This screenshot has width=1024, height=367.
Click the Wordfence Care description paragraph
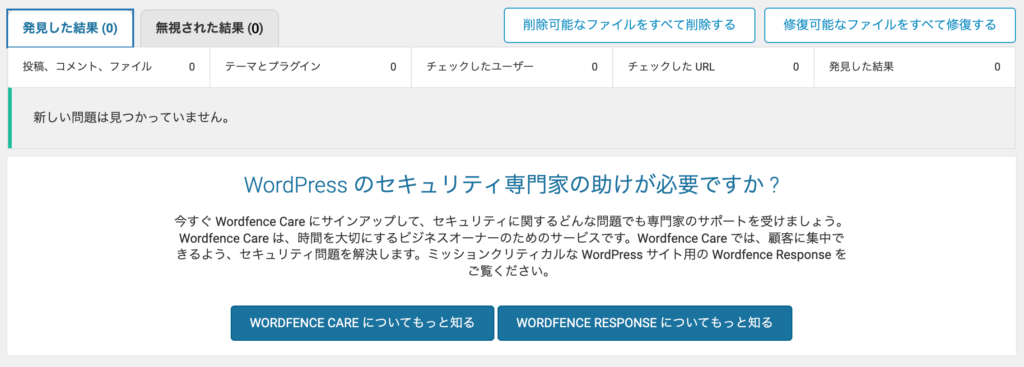coord(511,245)
